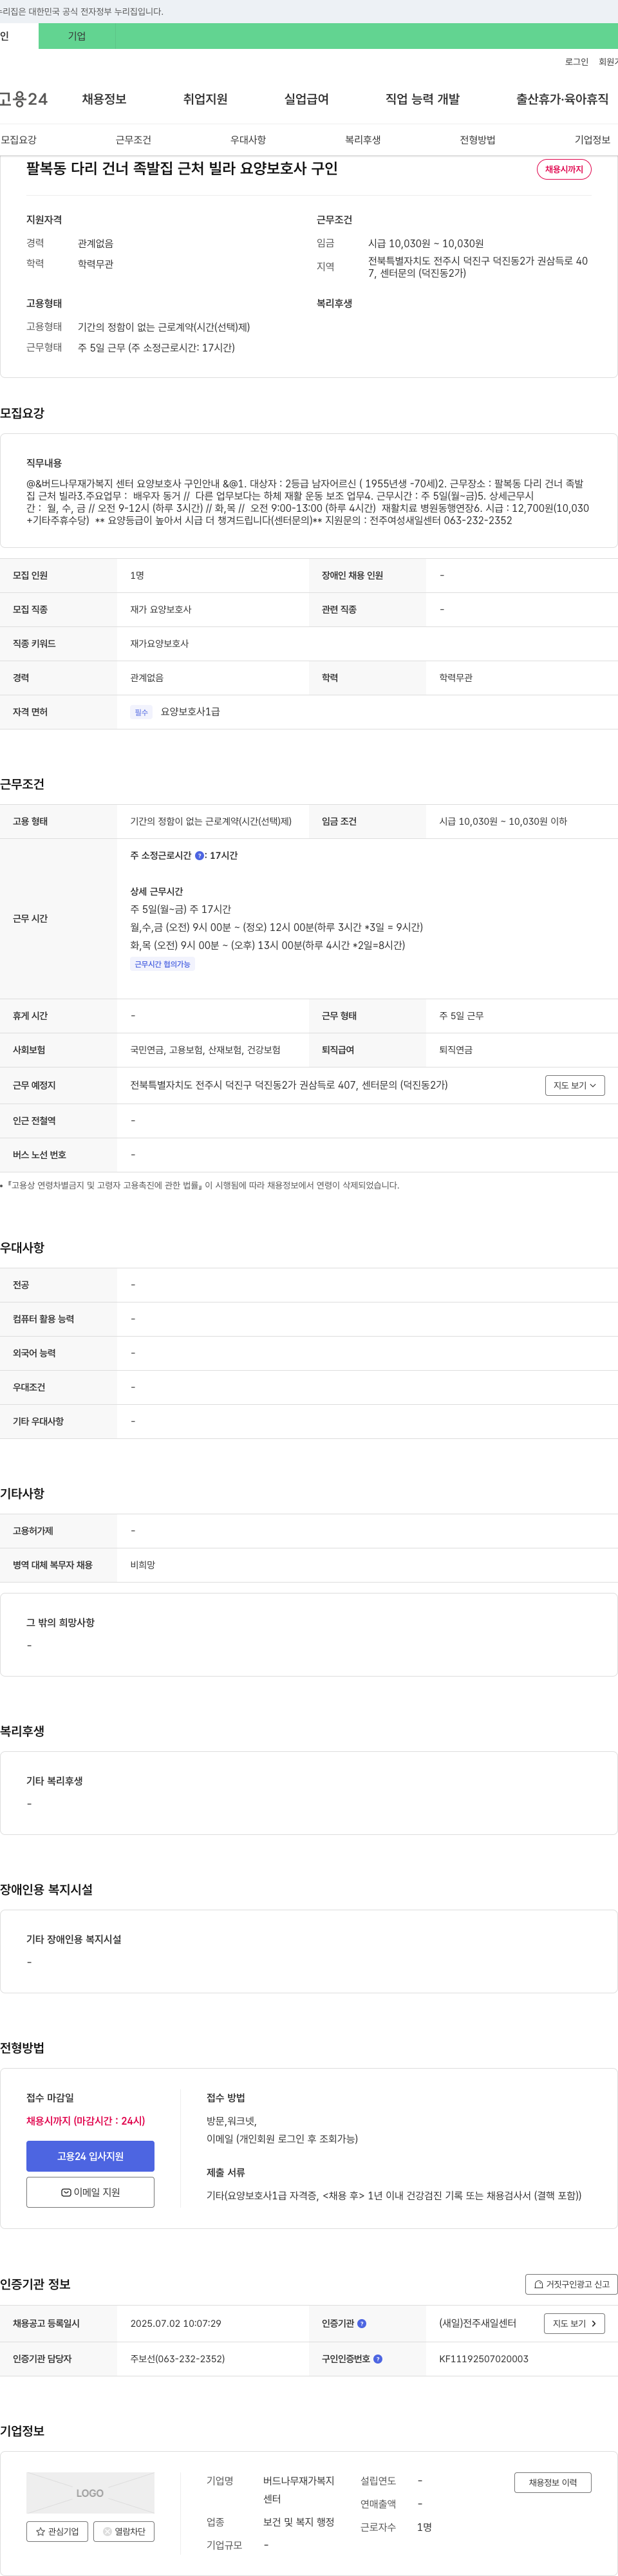Open the 직업 능력 개발 menu
The width and height of the screenshot is (618, 2576).
click(x=422, y=99)
